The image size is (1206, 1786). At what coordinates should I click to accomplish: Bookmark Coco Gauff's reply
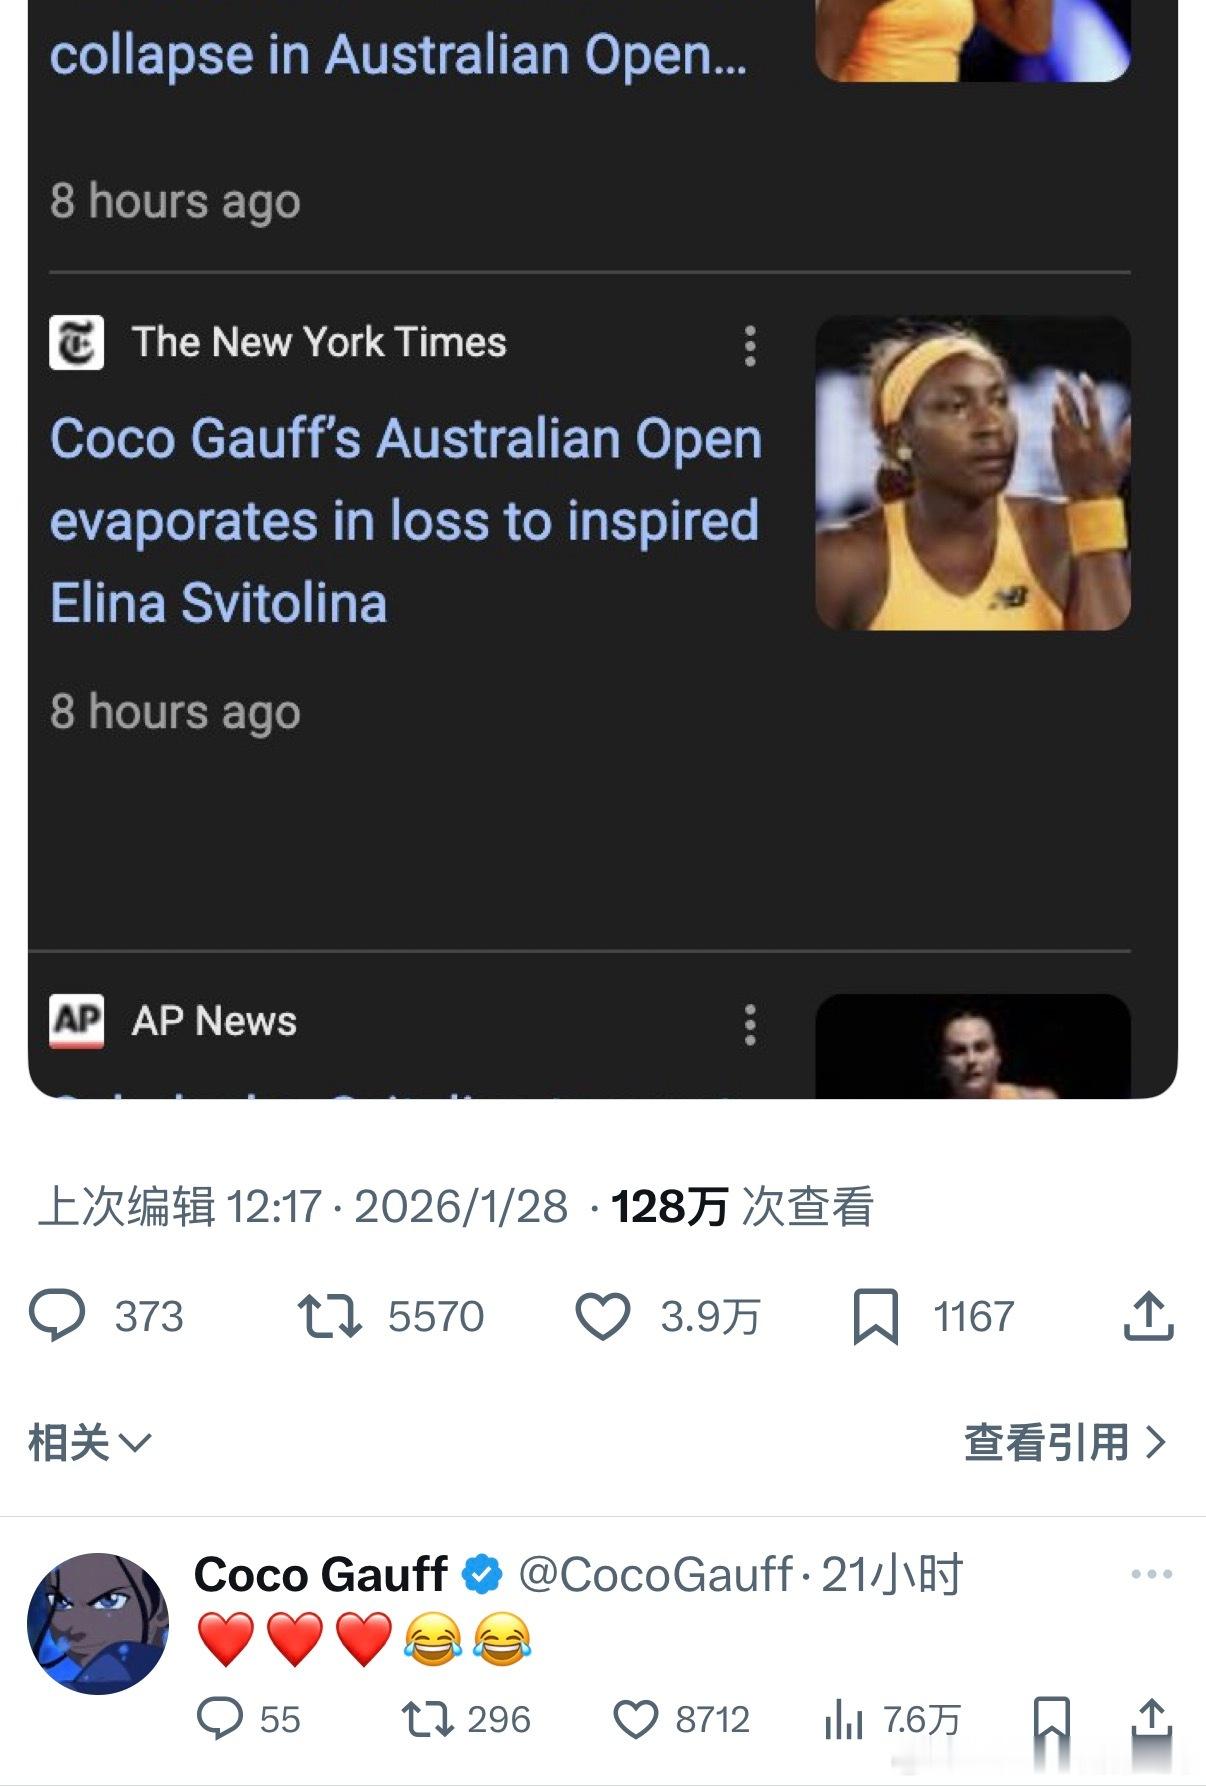pos(1051,1720)
